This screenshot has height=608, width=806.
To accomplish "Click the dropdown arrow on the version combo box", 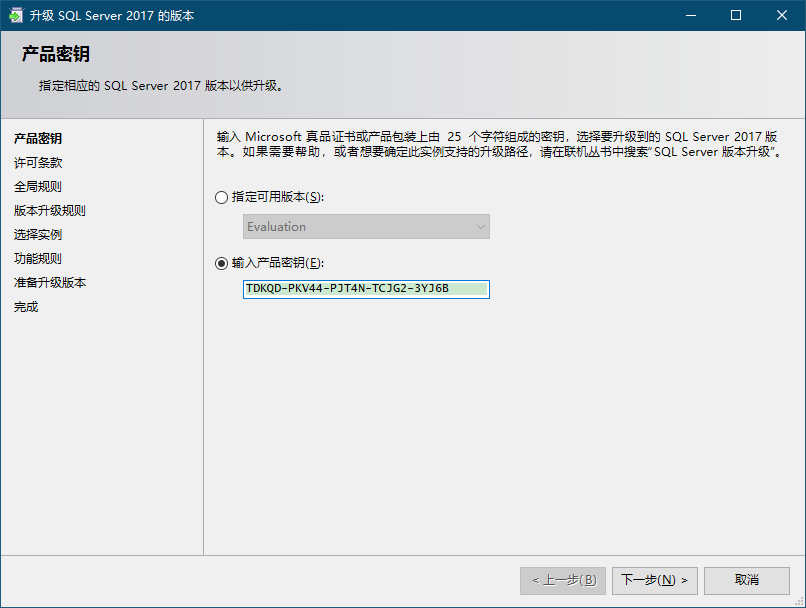I will coord(479,227).
